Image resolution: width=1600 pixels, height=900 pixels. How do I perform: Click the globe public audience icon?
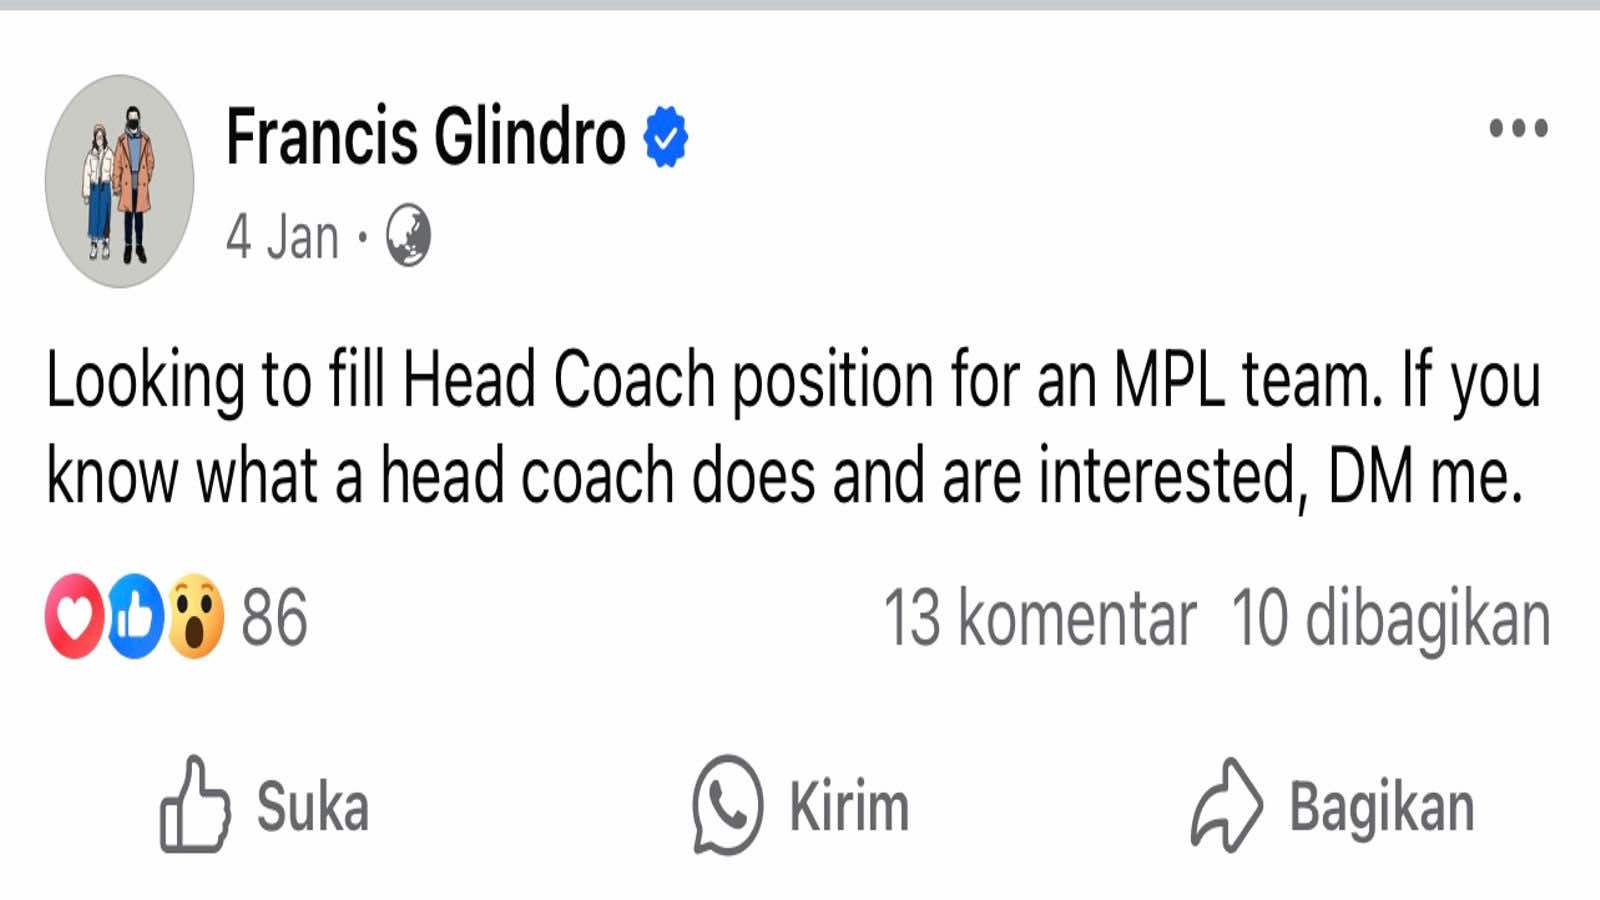(408, 236)
